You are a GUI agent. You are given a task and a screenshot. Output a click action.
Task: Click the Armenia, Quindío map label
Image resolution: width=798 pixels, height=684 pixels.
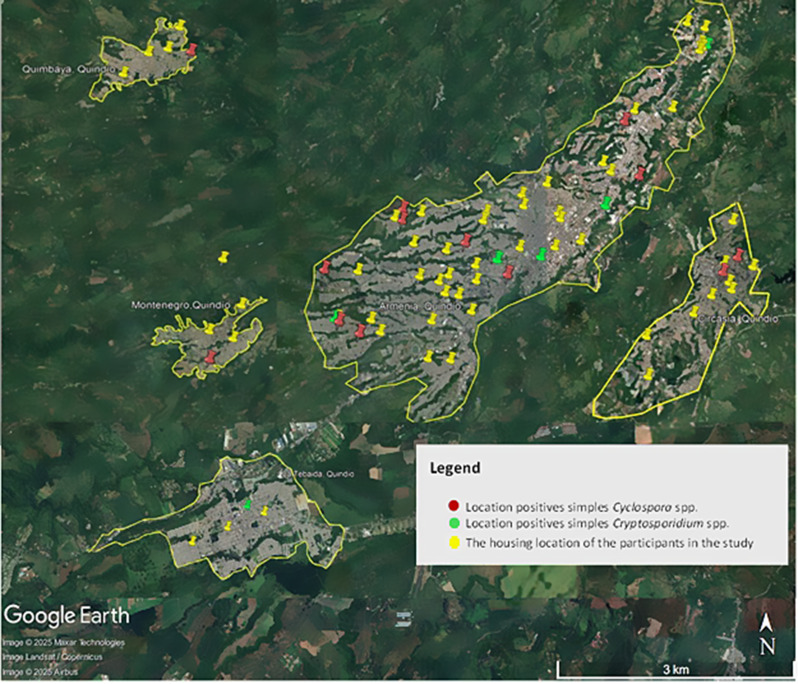[420, 306]
